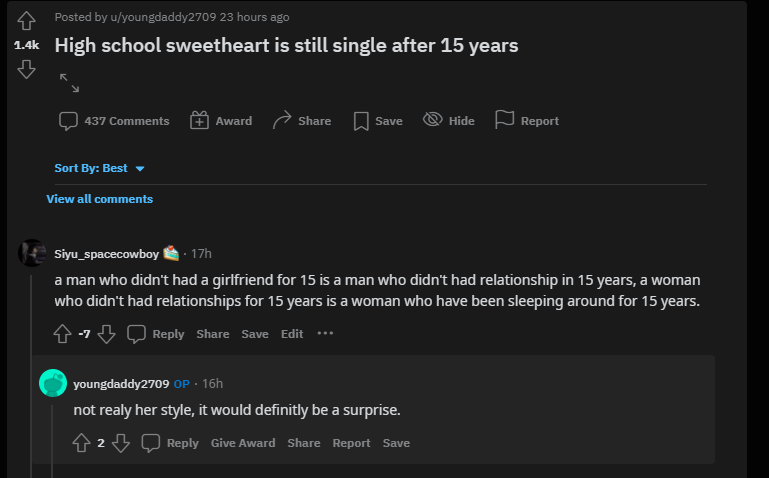
Task: Hide the post using crossed-eye icon
Action: [x=449, y=120]
